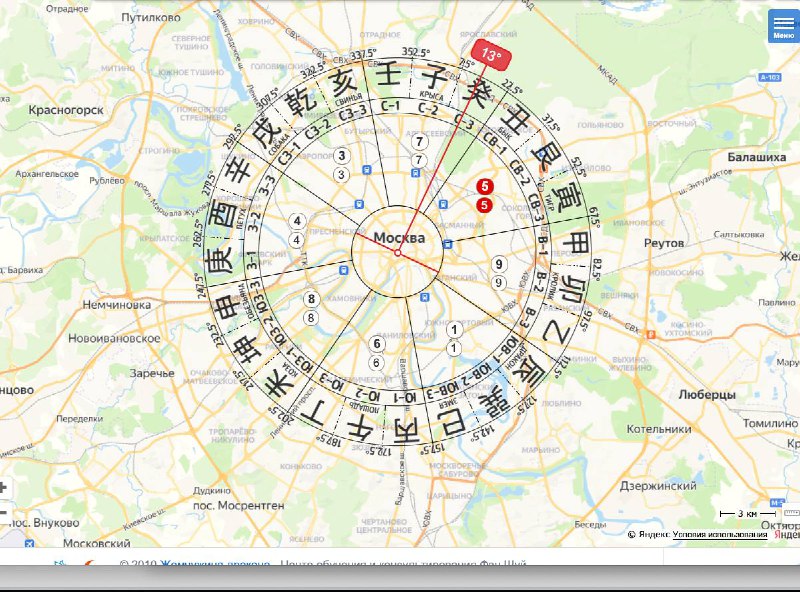Click the В-2 sector label on compass

coord(541,282)
